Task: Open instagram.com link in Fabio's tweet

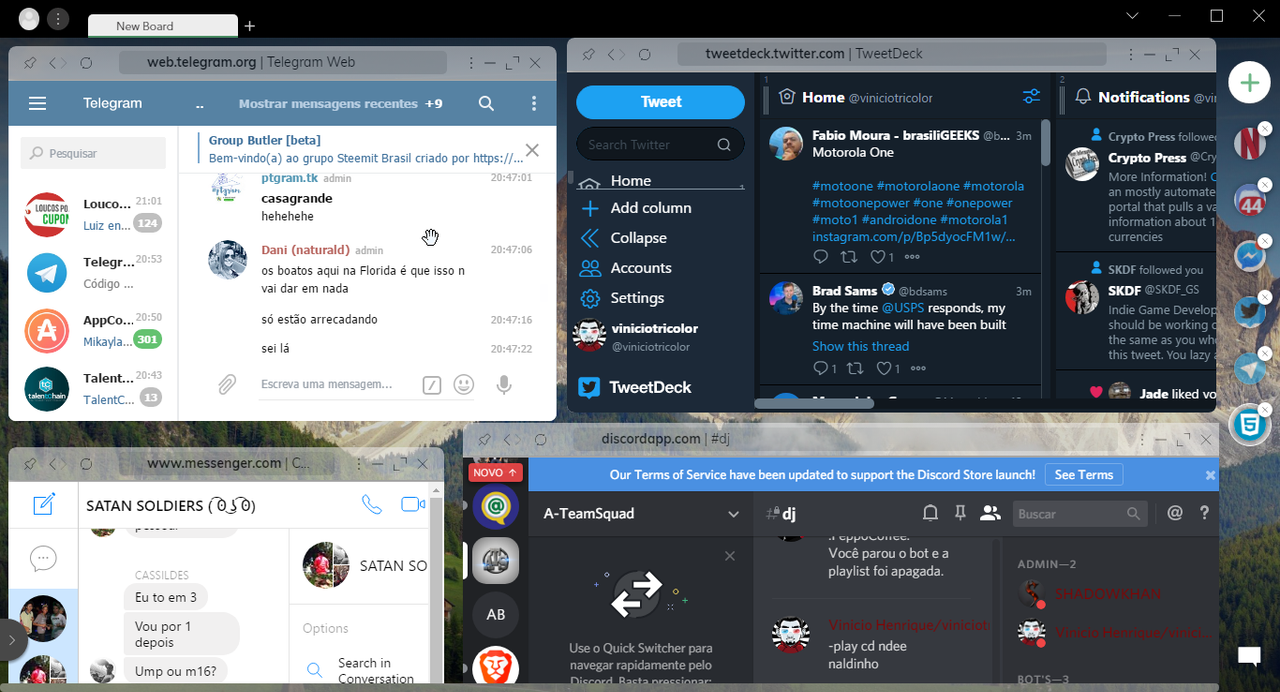Action: coord(914,237)
